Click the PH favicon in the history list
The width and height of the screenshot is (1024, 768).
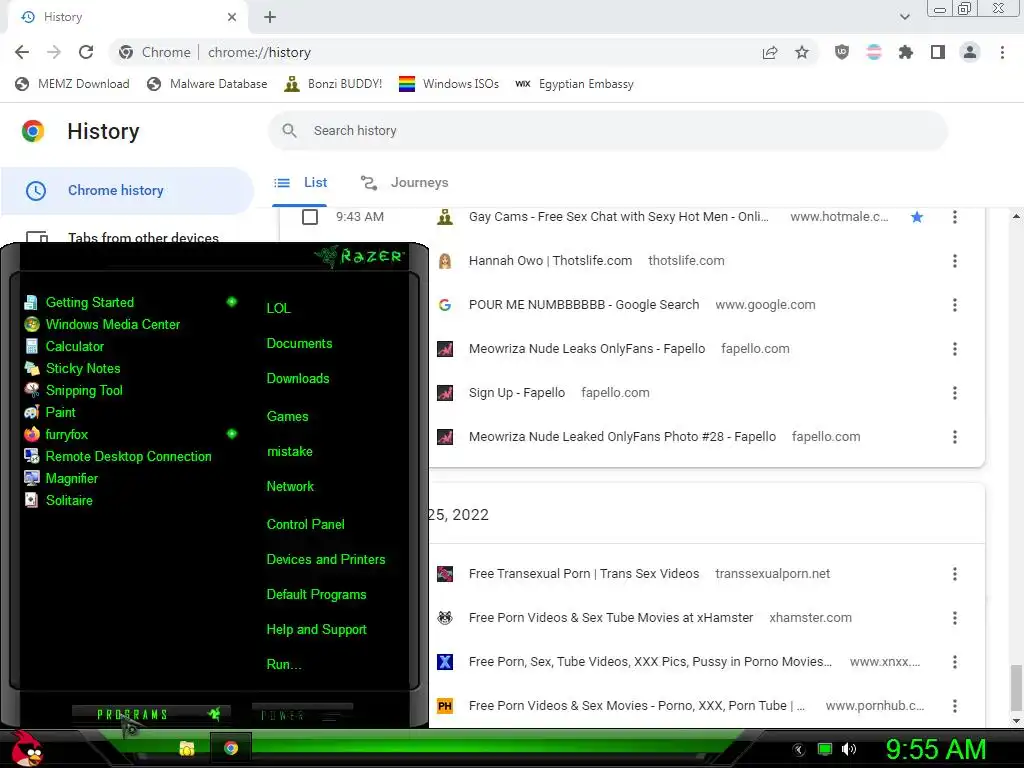click(445, 706)
